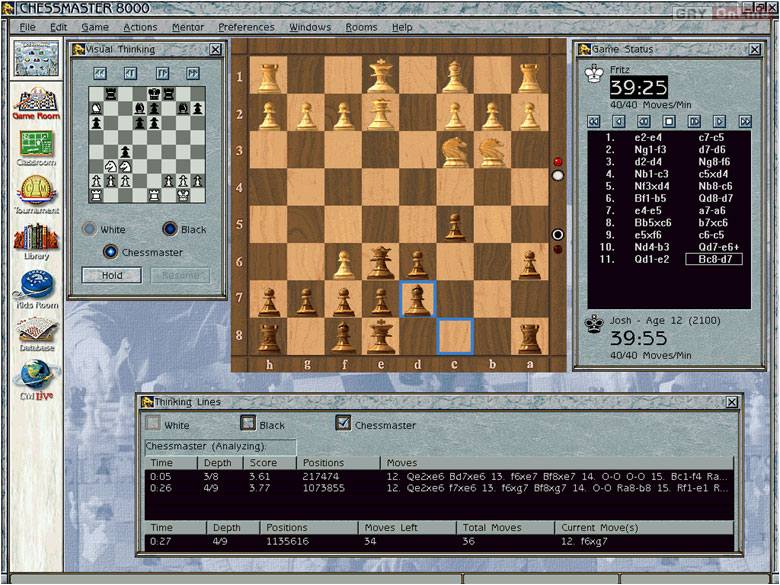
Task: Click the white circle indicator beside board
Action: 558,175
